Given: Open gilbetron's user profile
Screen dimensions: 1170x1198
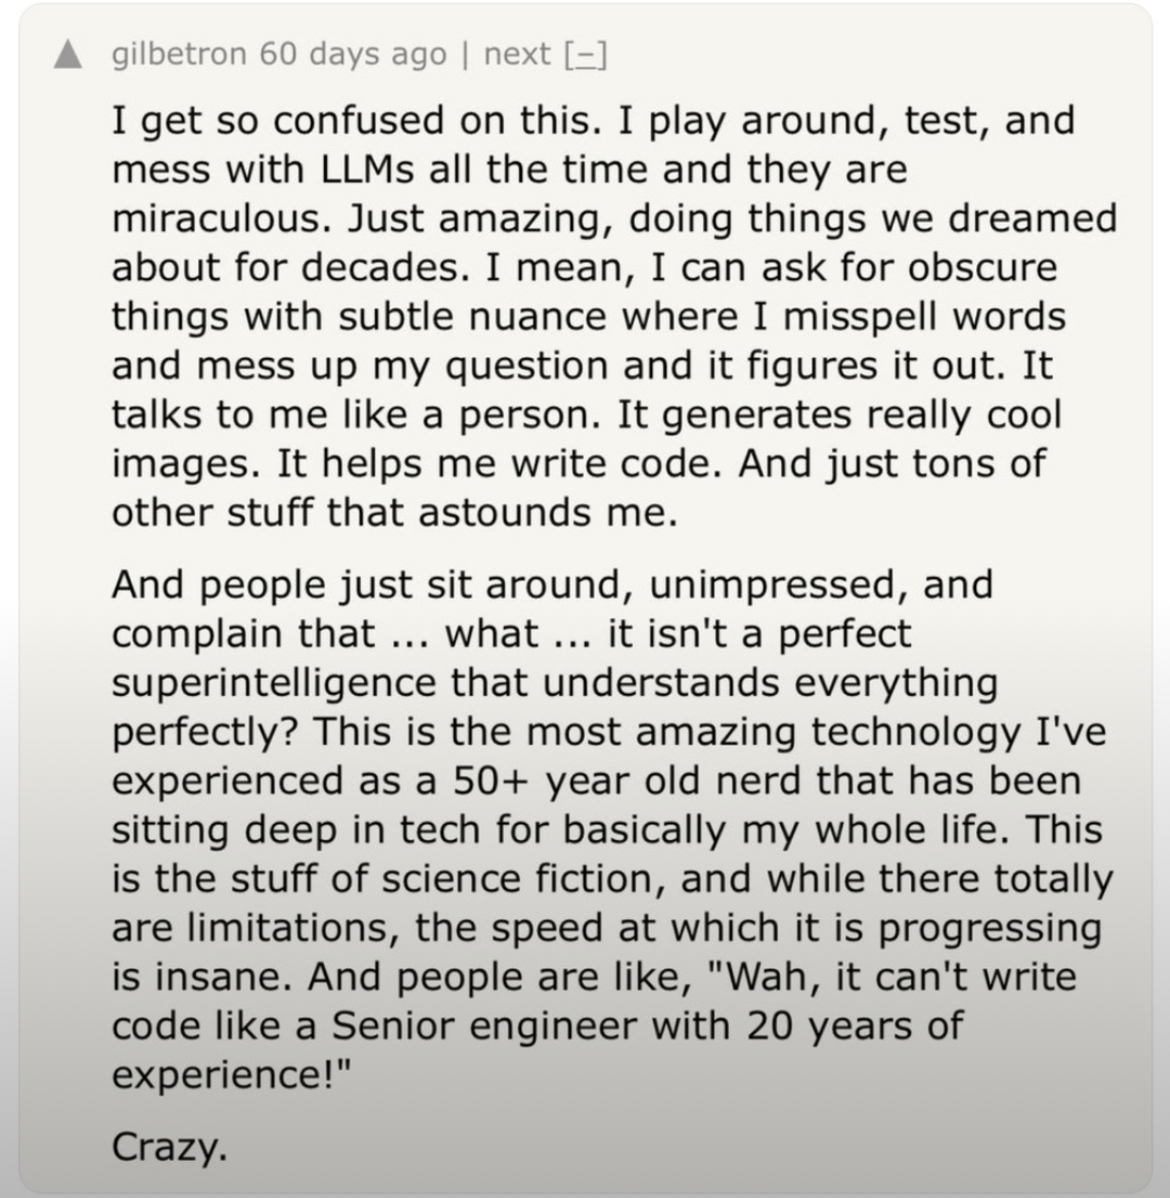Looking at the screenshot, I should 178,53.
